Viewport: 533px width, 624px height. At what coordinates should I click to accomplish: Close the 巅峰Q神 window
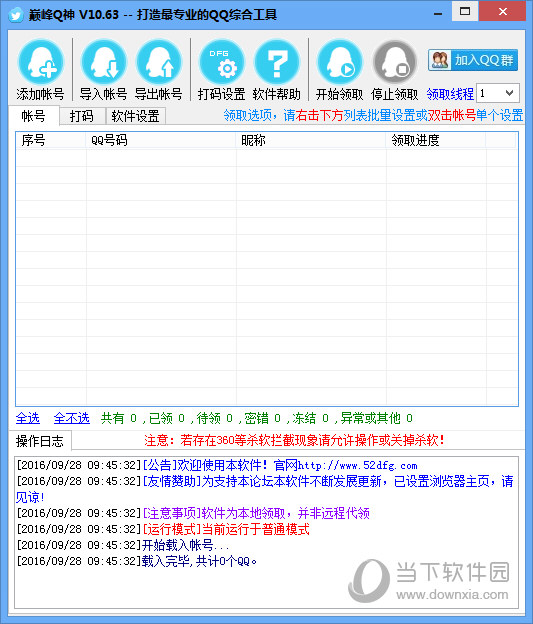point(502,12)
